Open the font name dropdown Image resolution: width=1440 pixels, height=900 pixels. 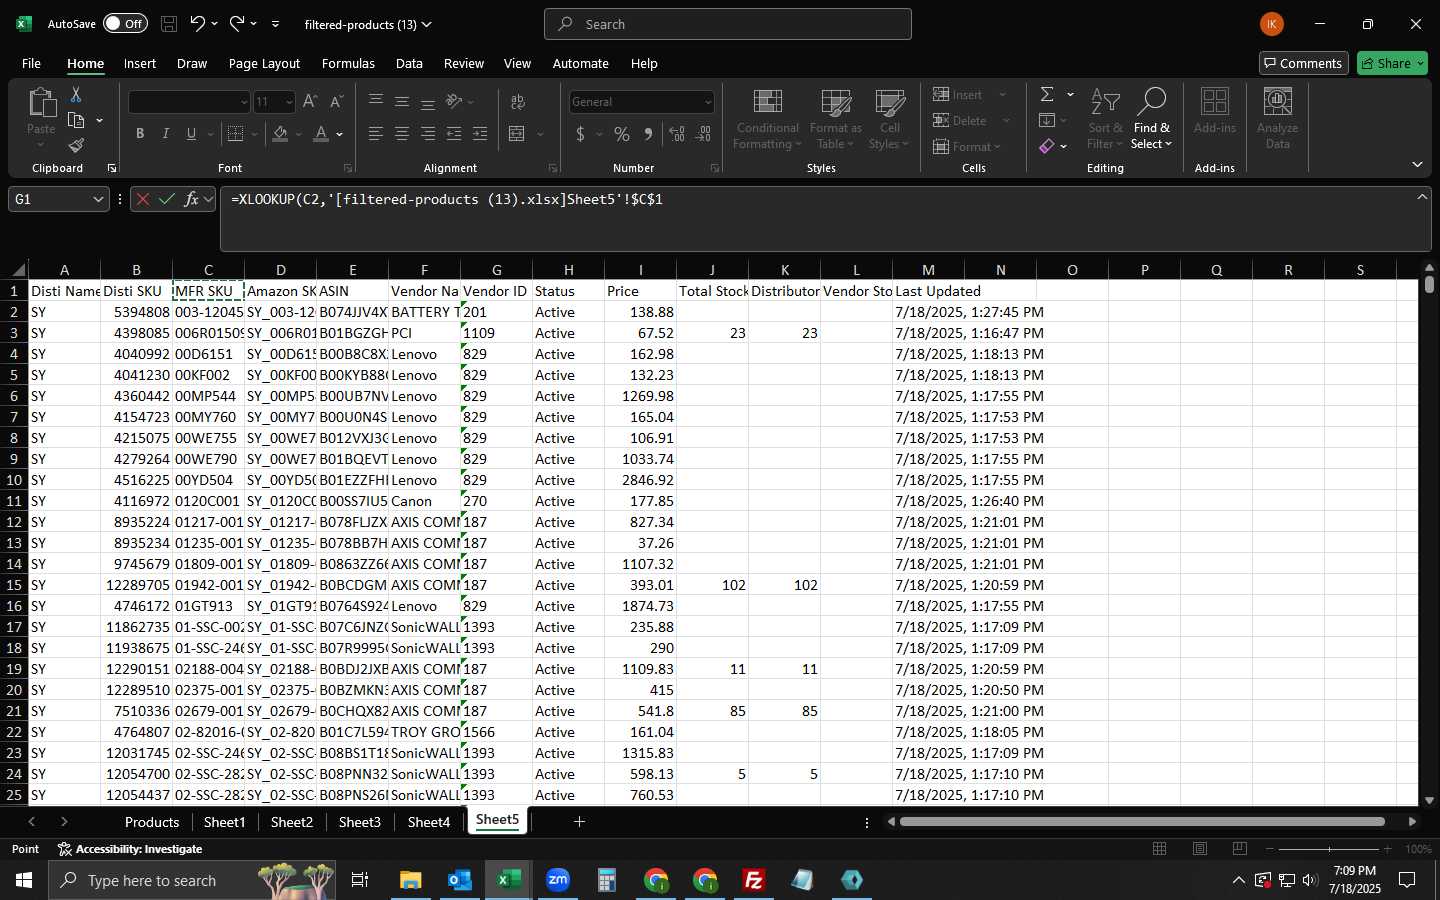tap(243, 102)
